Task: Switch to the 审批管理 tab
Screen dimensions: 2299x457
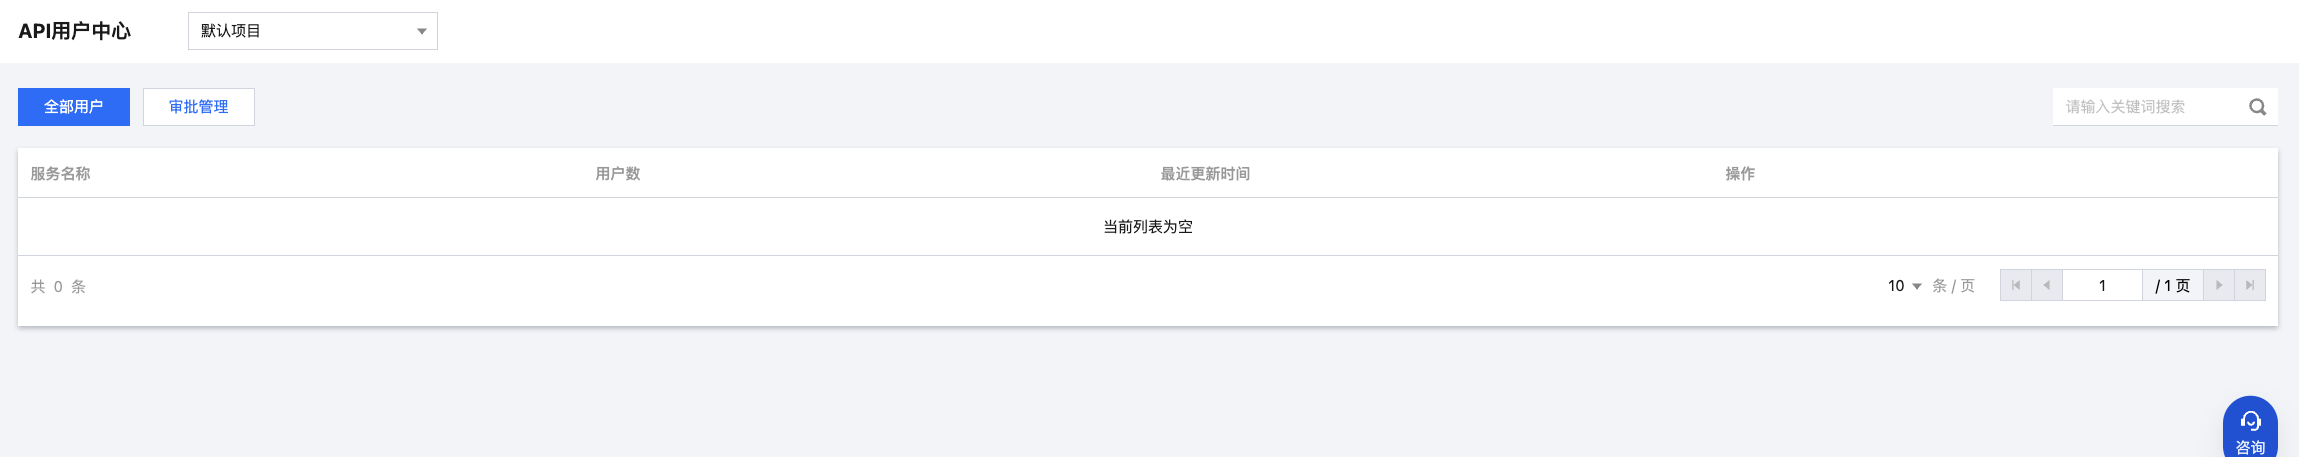Action: pyautogui.click(x=199, y=107)
